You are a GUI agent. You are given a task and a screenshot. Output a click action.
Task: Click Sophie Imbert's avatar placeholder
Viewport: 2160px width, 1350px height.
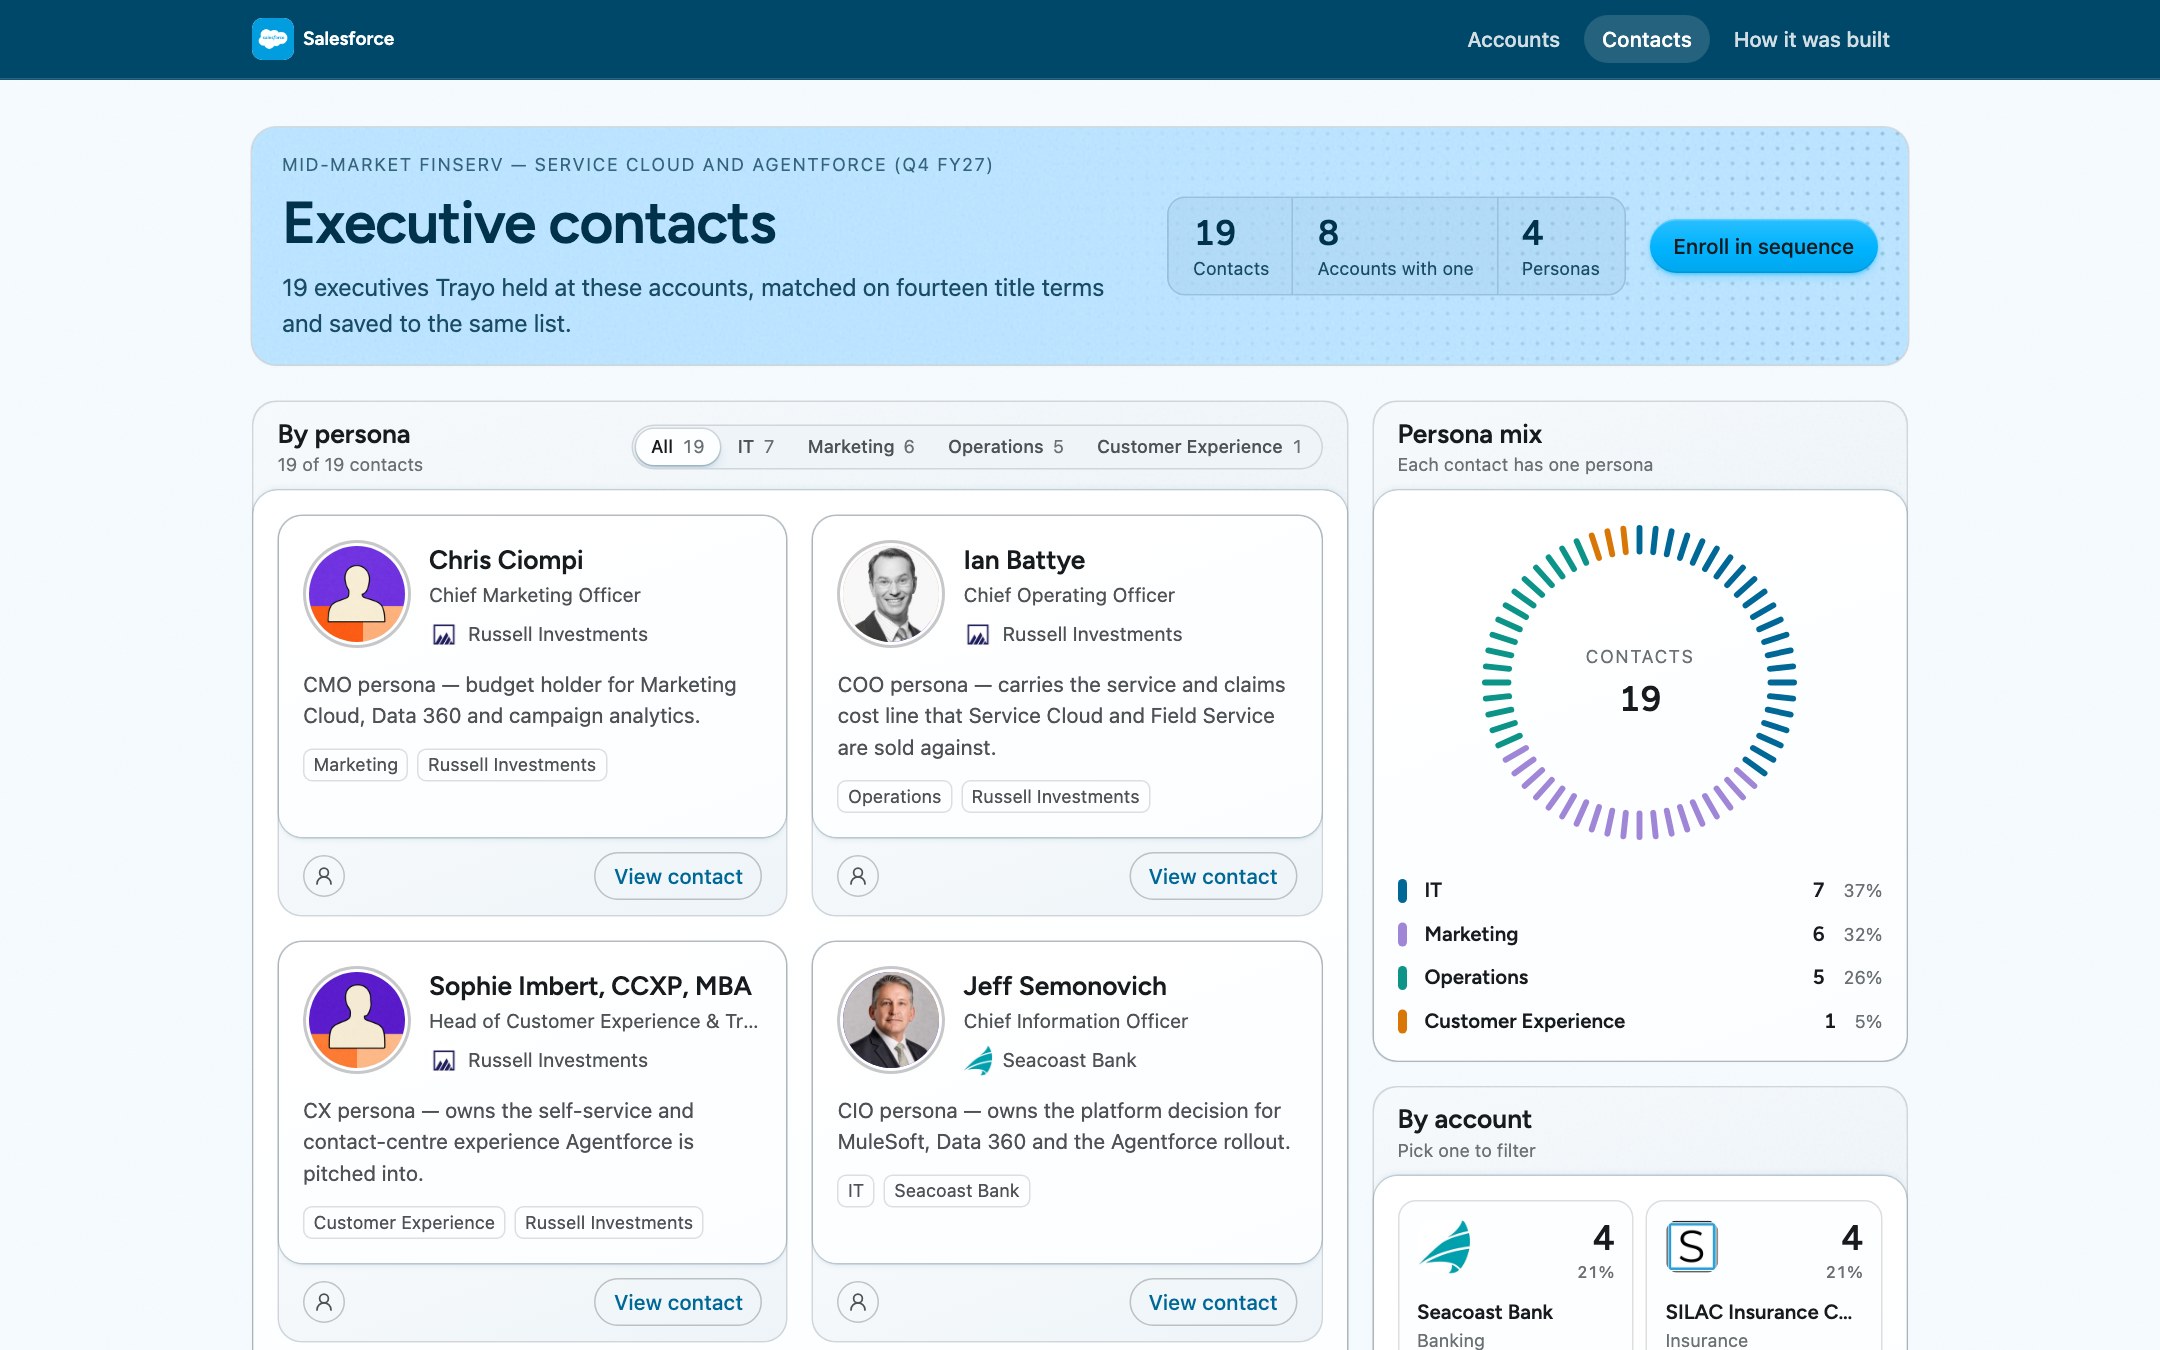(x=357, y=1020)
